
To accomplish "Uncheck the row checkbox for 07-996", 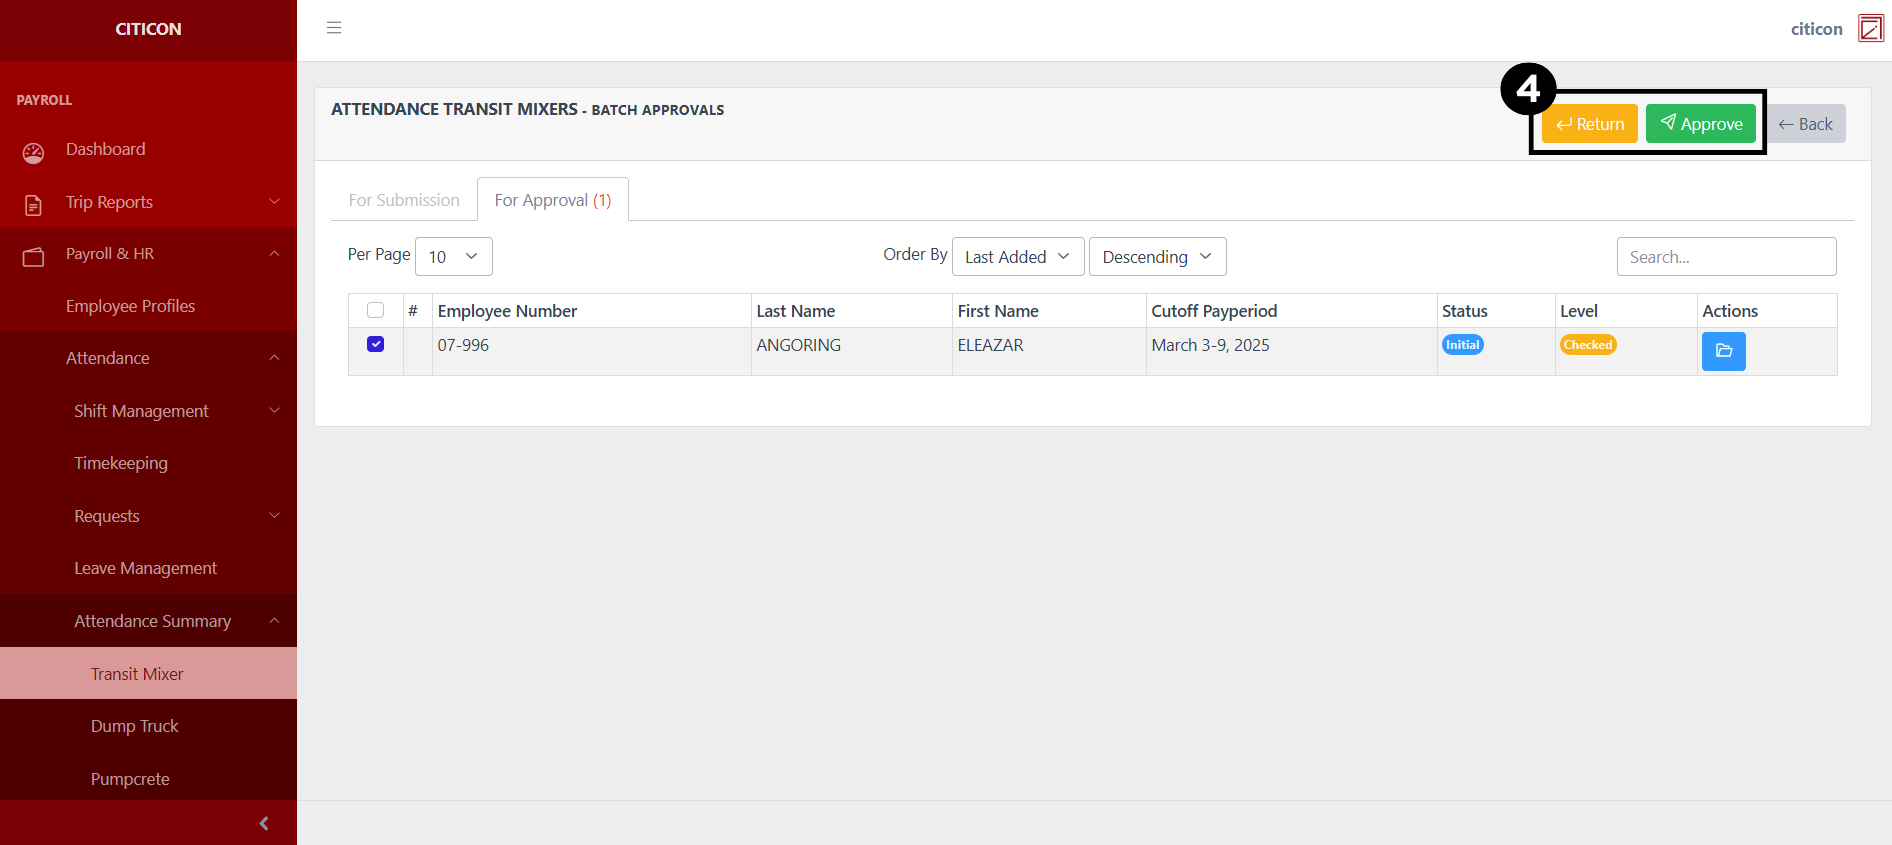I will pyautogui.click(x=376, y=344).
